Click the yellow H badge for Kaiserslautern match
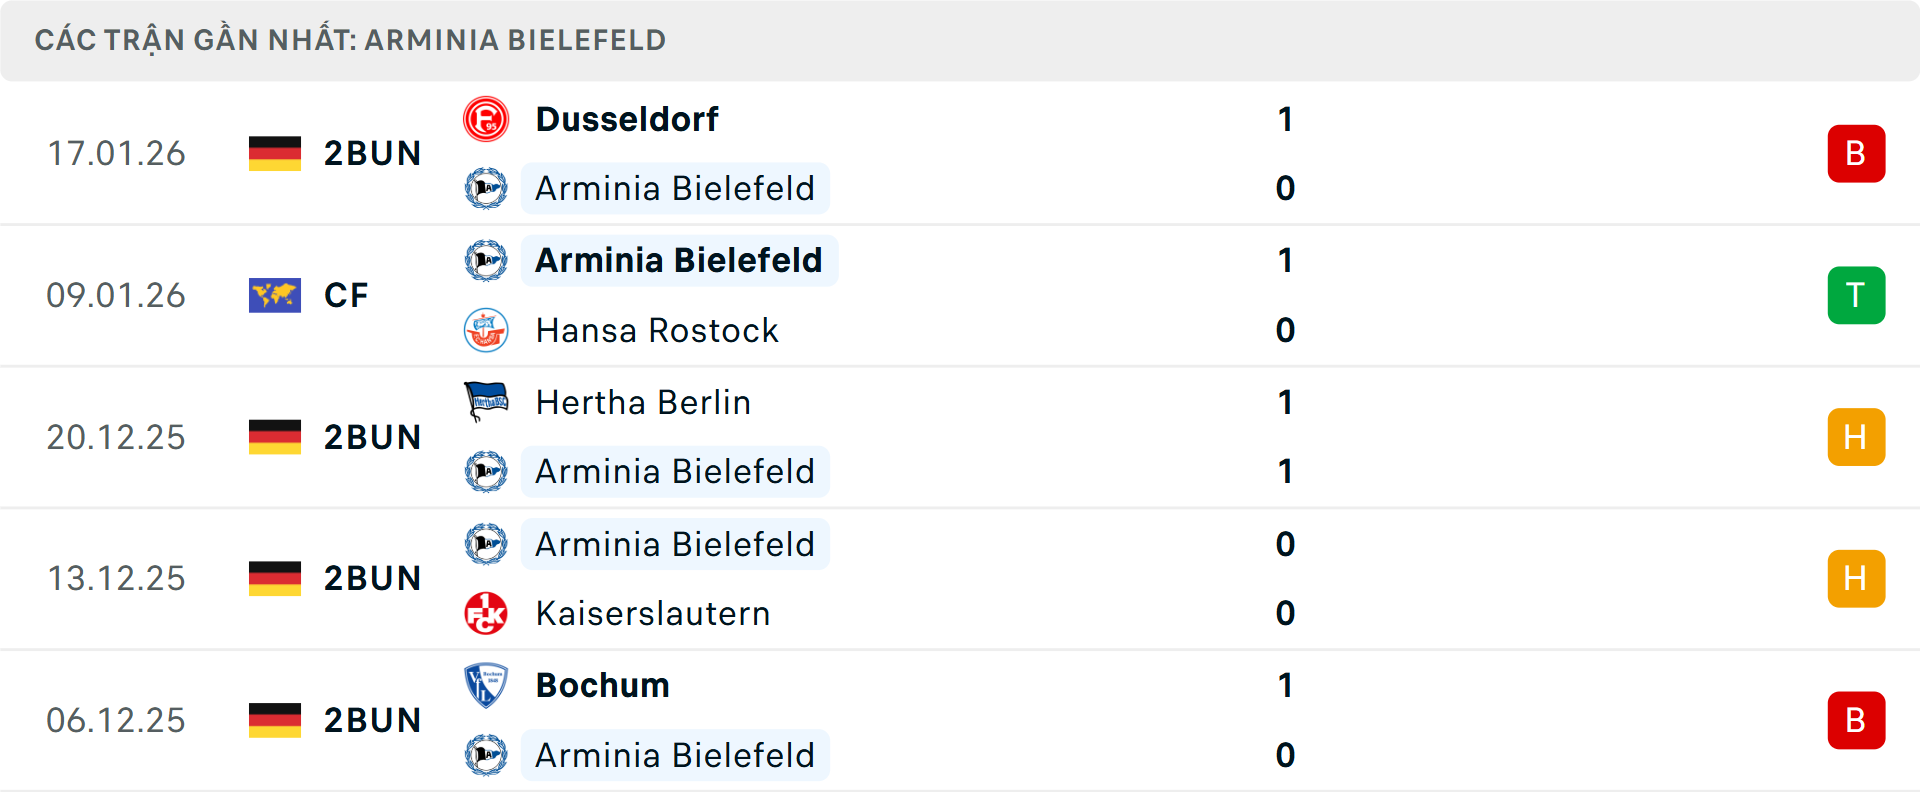Screen dimensions: 1920x792 pyautogui.click(x=1857, y=578)
